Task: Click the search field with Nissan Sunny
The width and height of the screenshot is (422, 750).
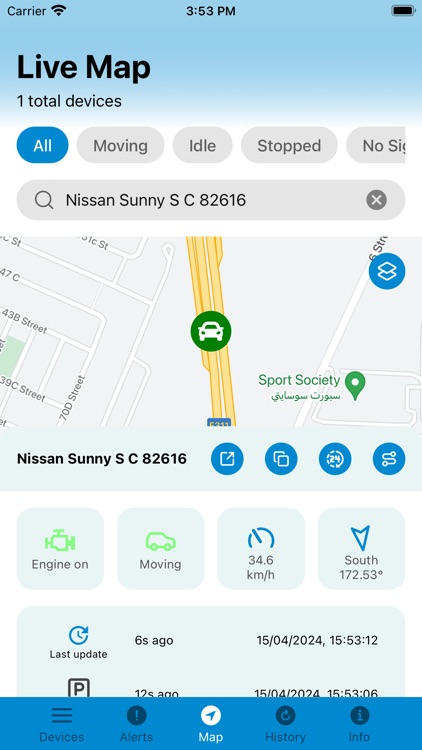Action: pyautogui.click(x=211, y=200)
